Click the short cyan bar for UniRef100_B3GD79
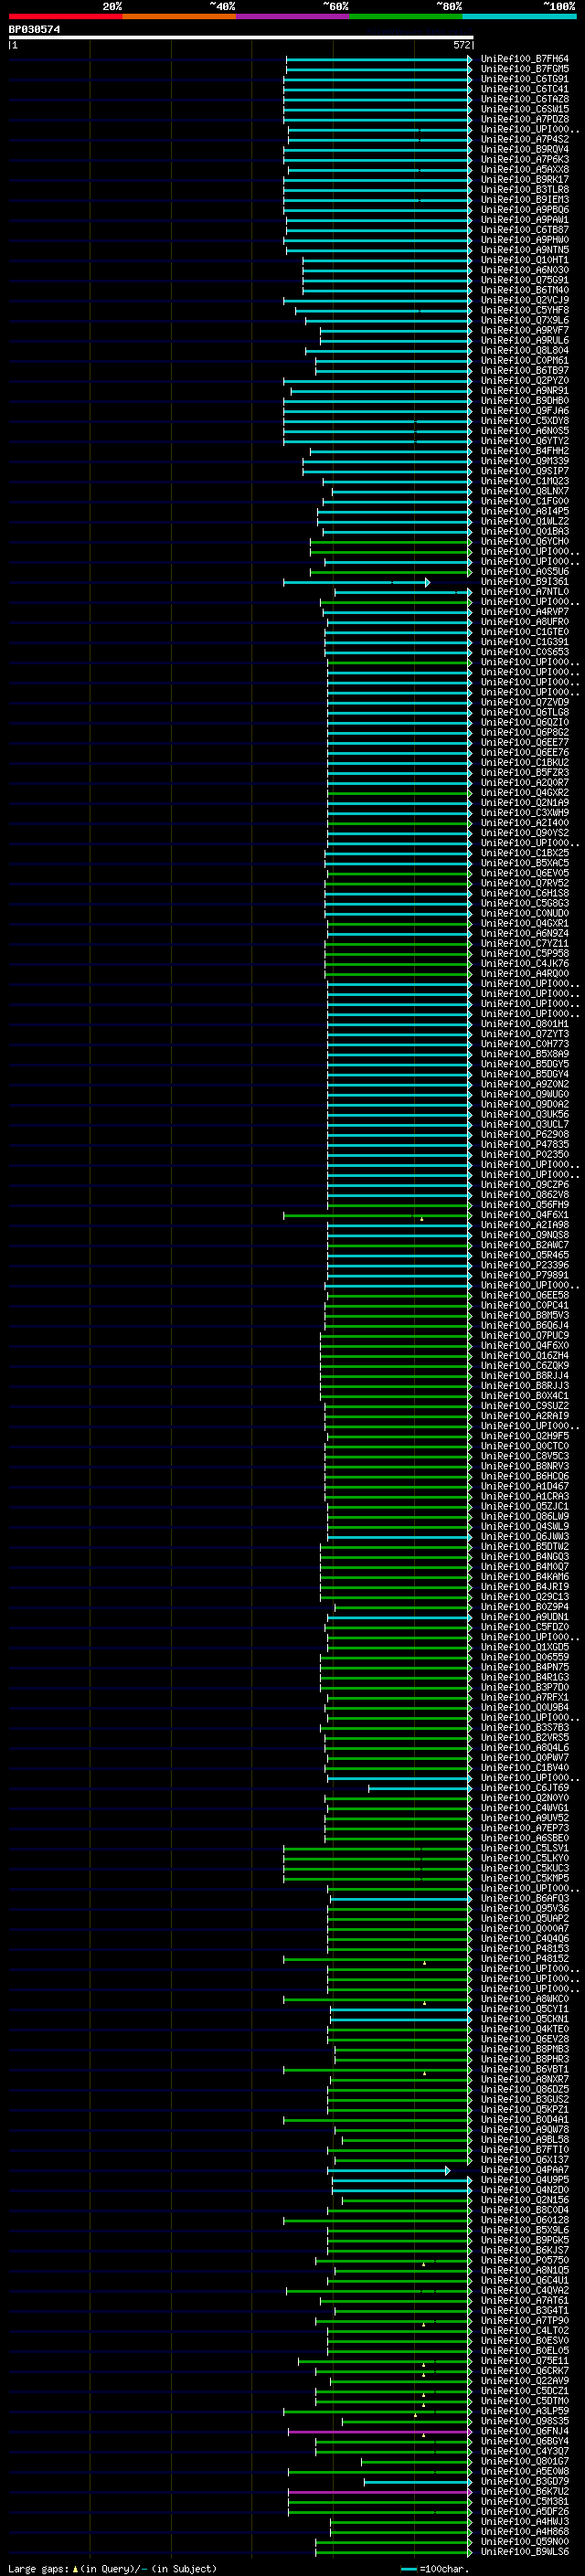Image resolution: width=585 pixels, height=2576 pixels. pos(418,2482)
